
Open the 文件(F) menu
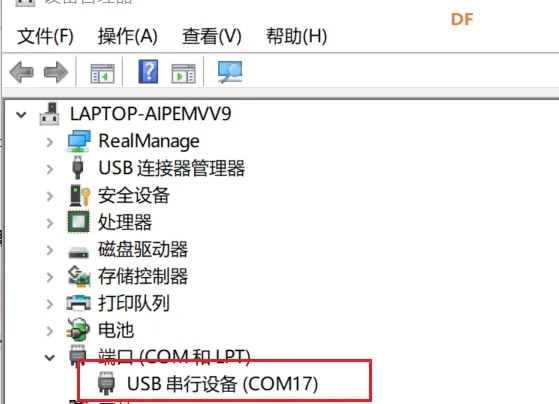[x=45, y=36]
